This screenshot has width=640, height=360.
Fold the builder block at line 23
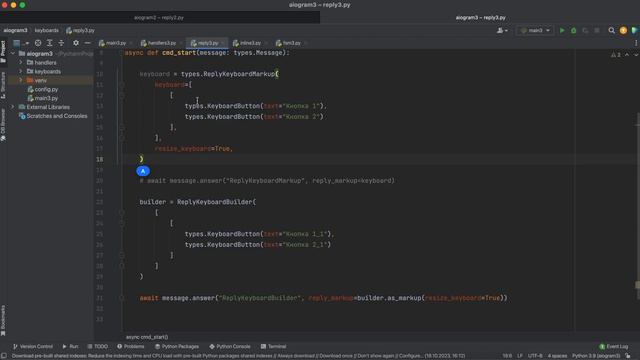(x=121, y=213)
